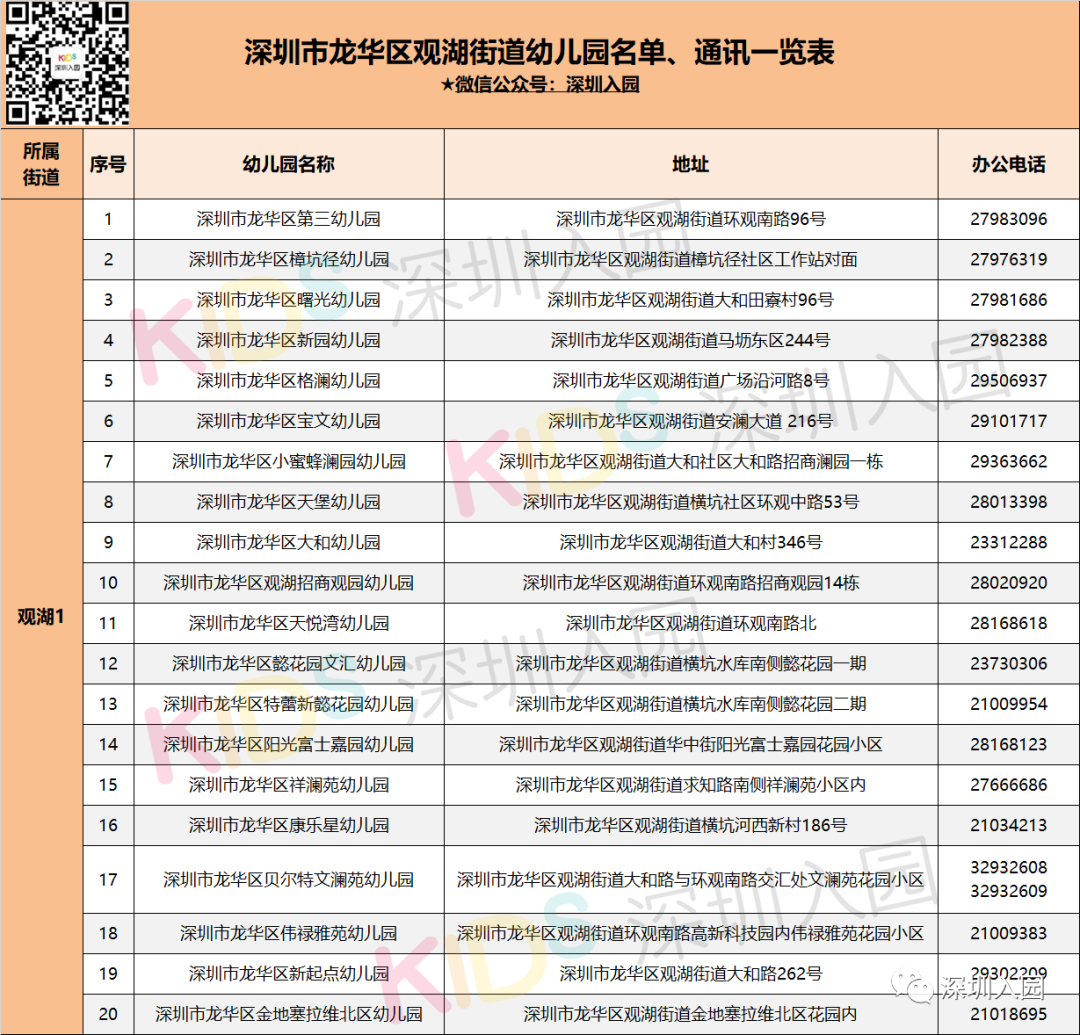Click 深圳市龙华区金地塞拉维北区幼儿园 name cell
The image size is (1080, 1035).
click(289, 1014)
